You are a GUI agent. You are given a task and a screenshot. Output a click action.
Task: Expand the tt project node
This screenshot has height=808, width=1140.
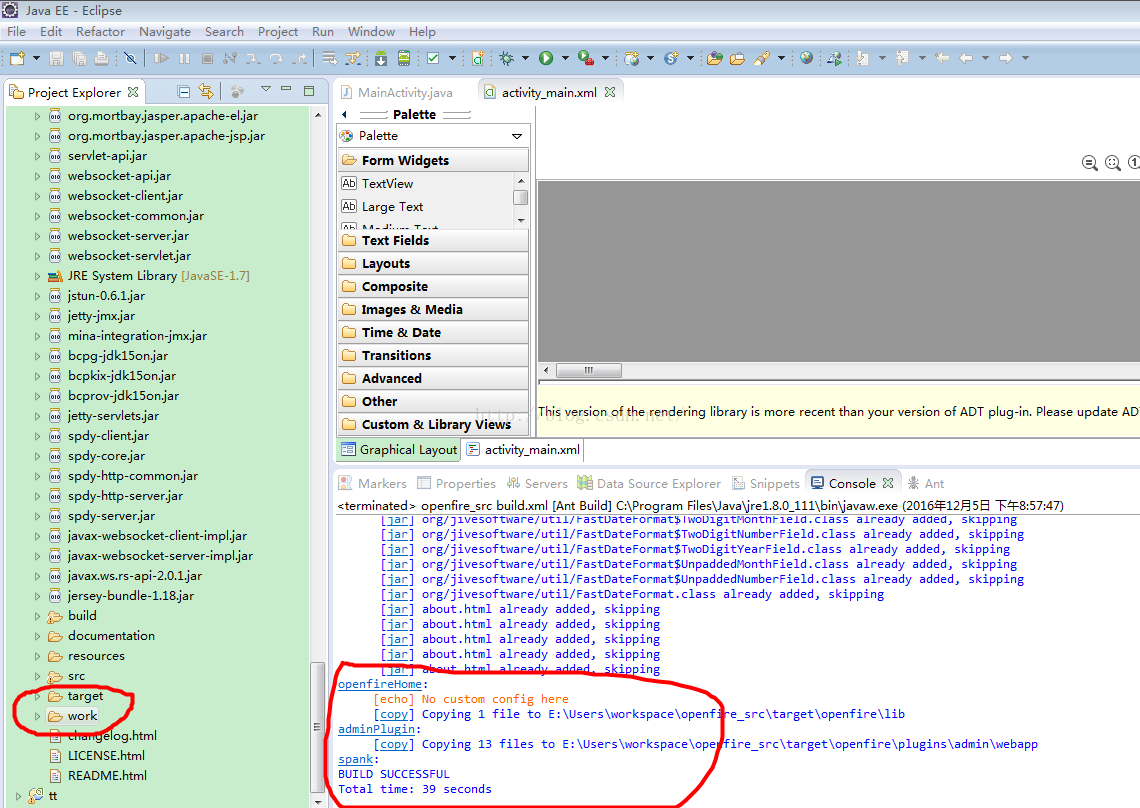click(18, 796)
